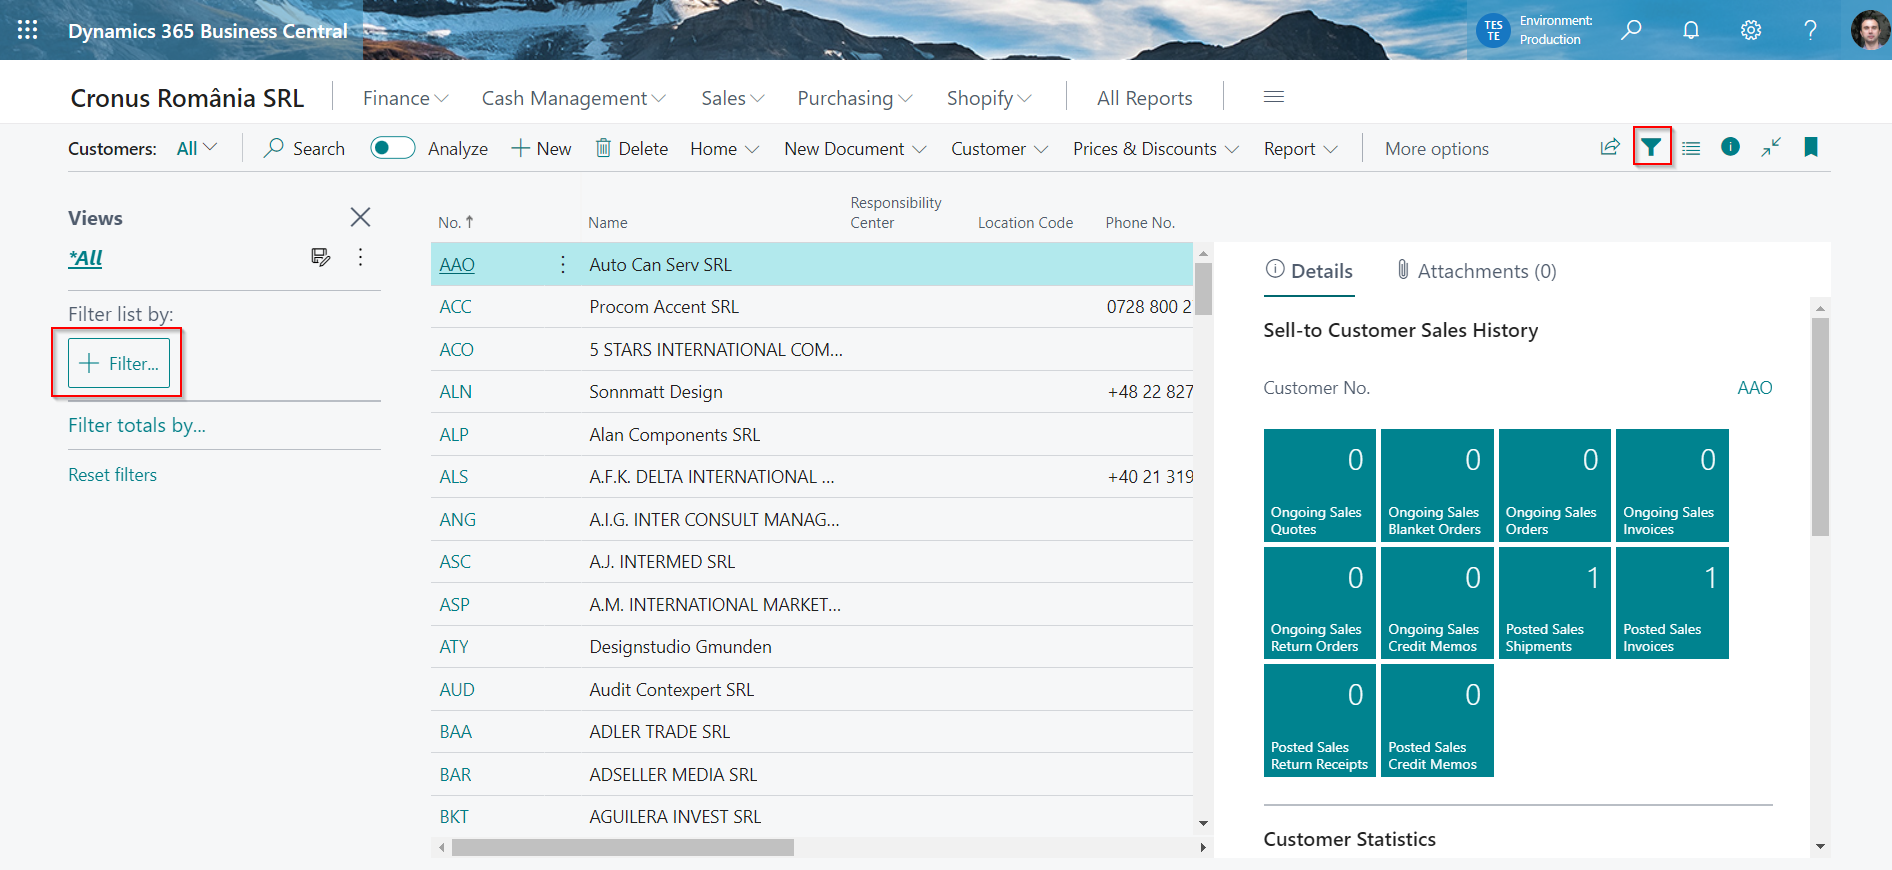Image resolution: width=1892 pixels, height=870 pixels.
Task: Click the list vertical scrollbar thumb
Action: point(1203,289)
